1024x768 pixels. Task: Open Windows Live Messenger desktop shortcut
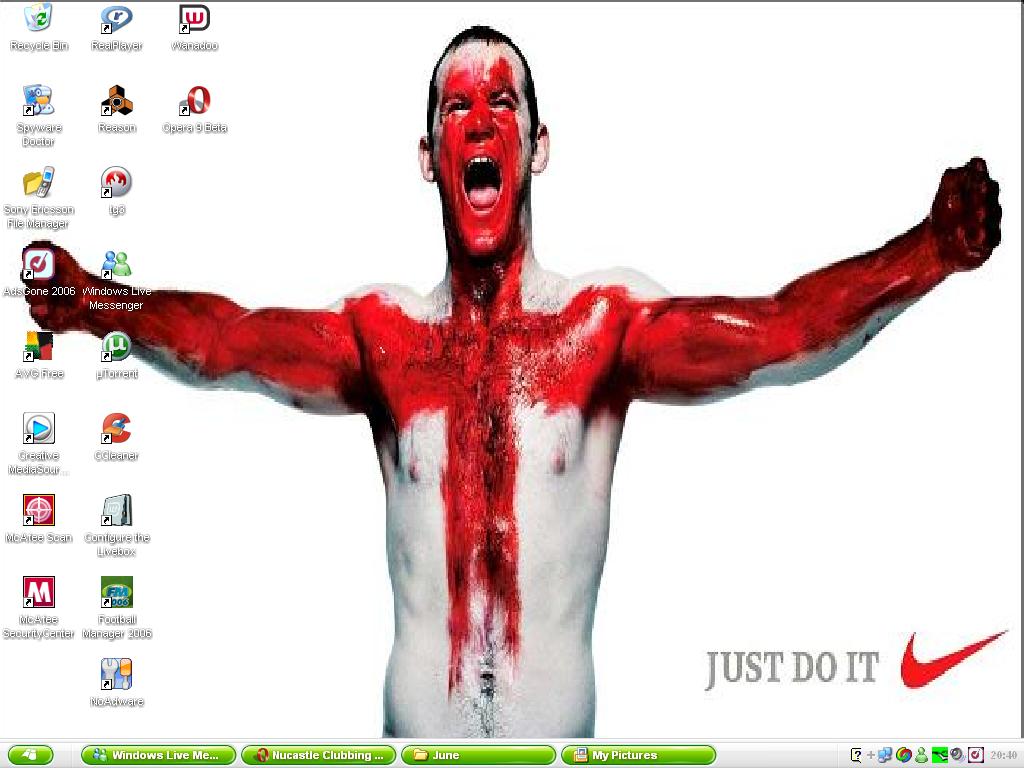pyautogui.click(x=117, y=265)
